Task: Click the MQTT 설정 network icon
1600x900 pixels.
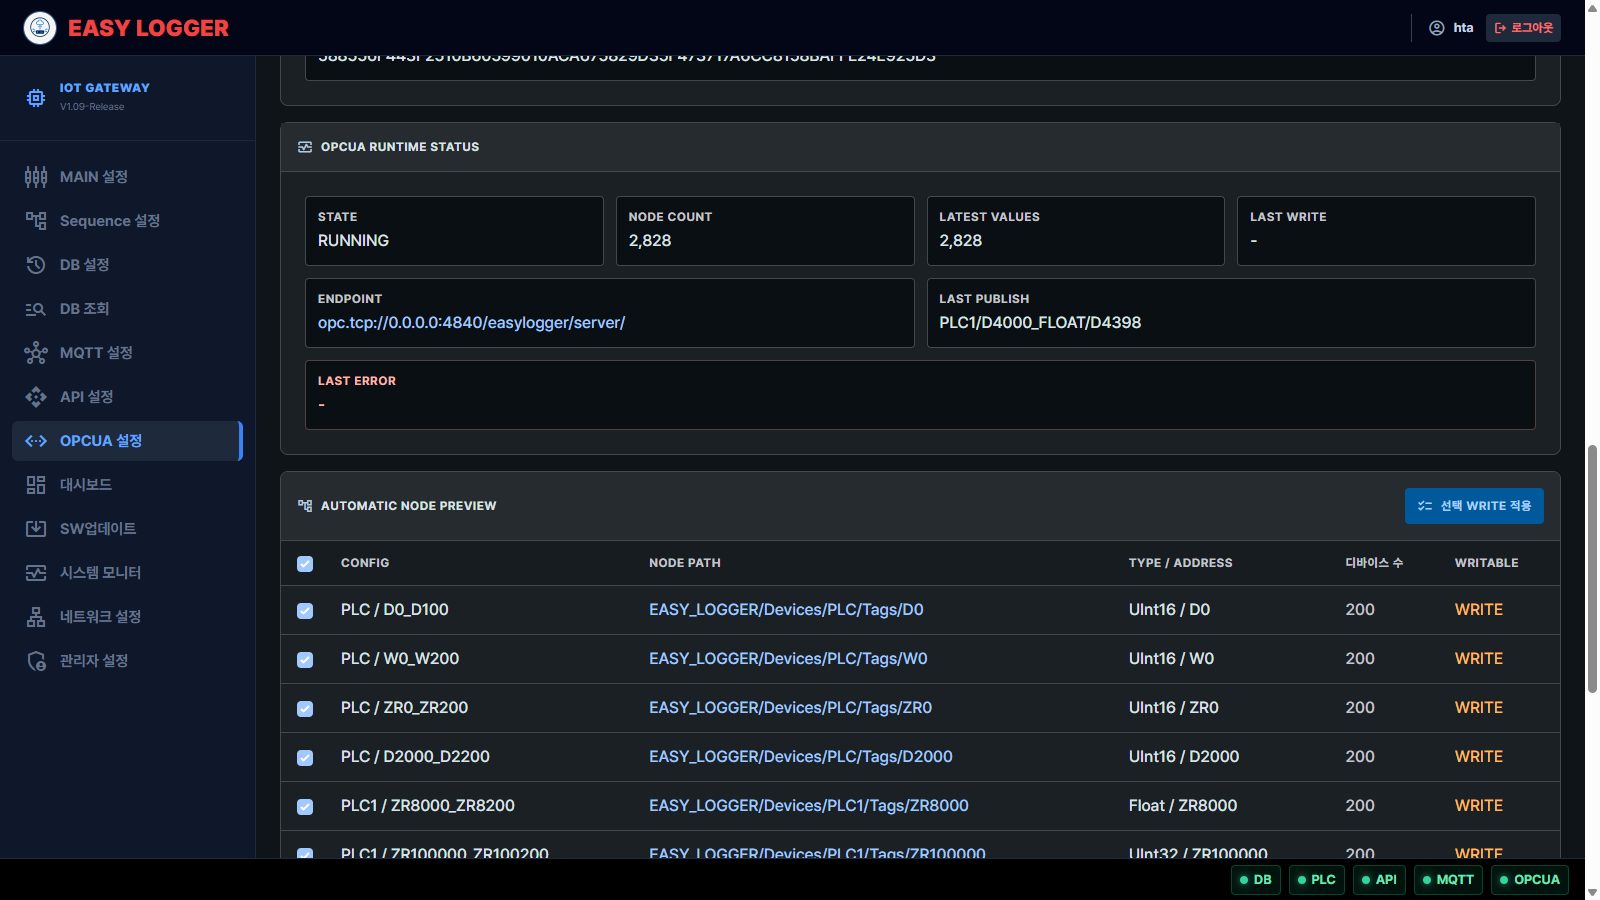Action: coord(36,353)
